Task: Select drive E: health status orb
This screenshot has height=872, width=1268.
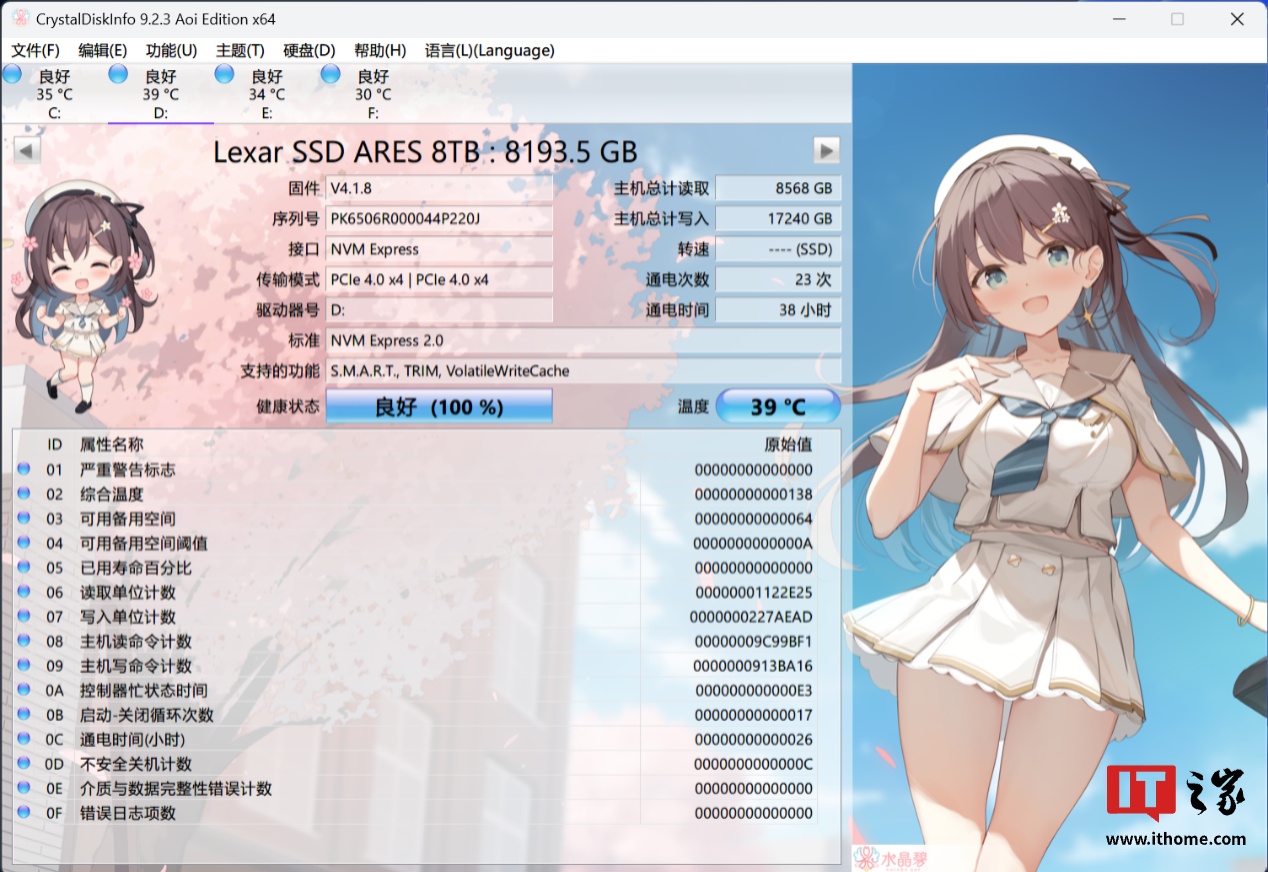Action: click(x=224, y=74)
